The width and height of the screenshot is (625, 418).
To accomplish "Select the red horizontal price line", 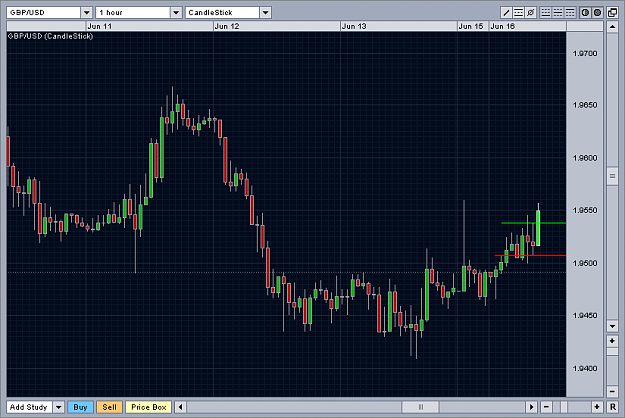I will [x=530, y=255].
